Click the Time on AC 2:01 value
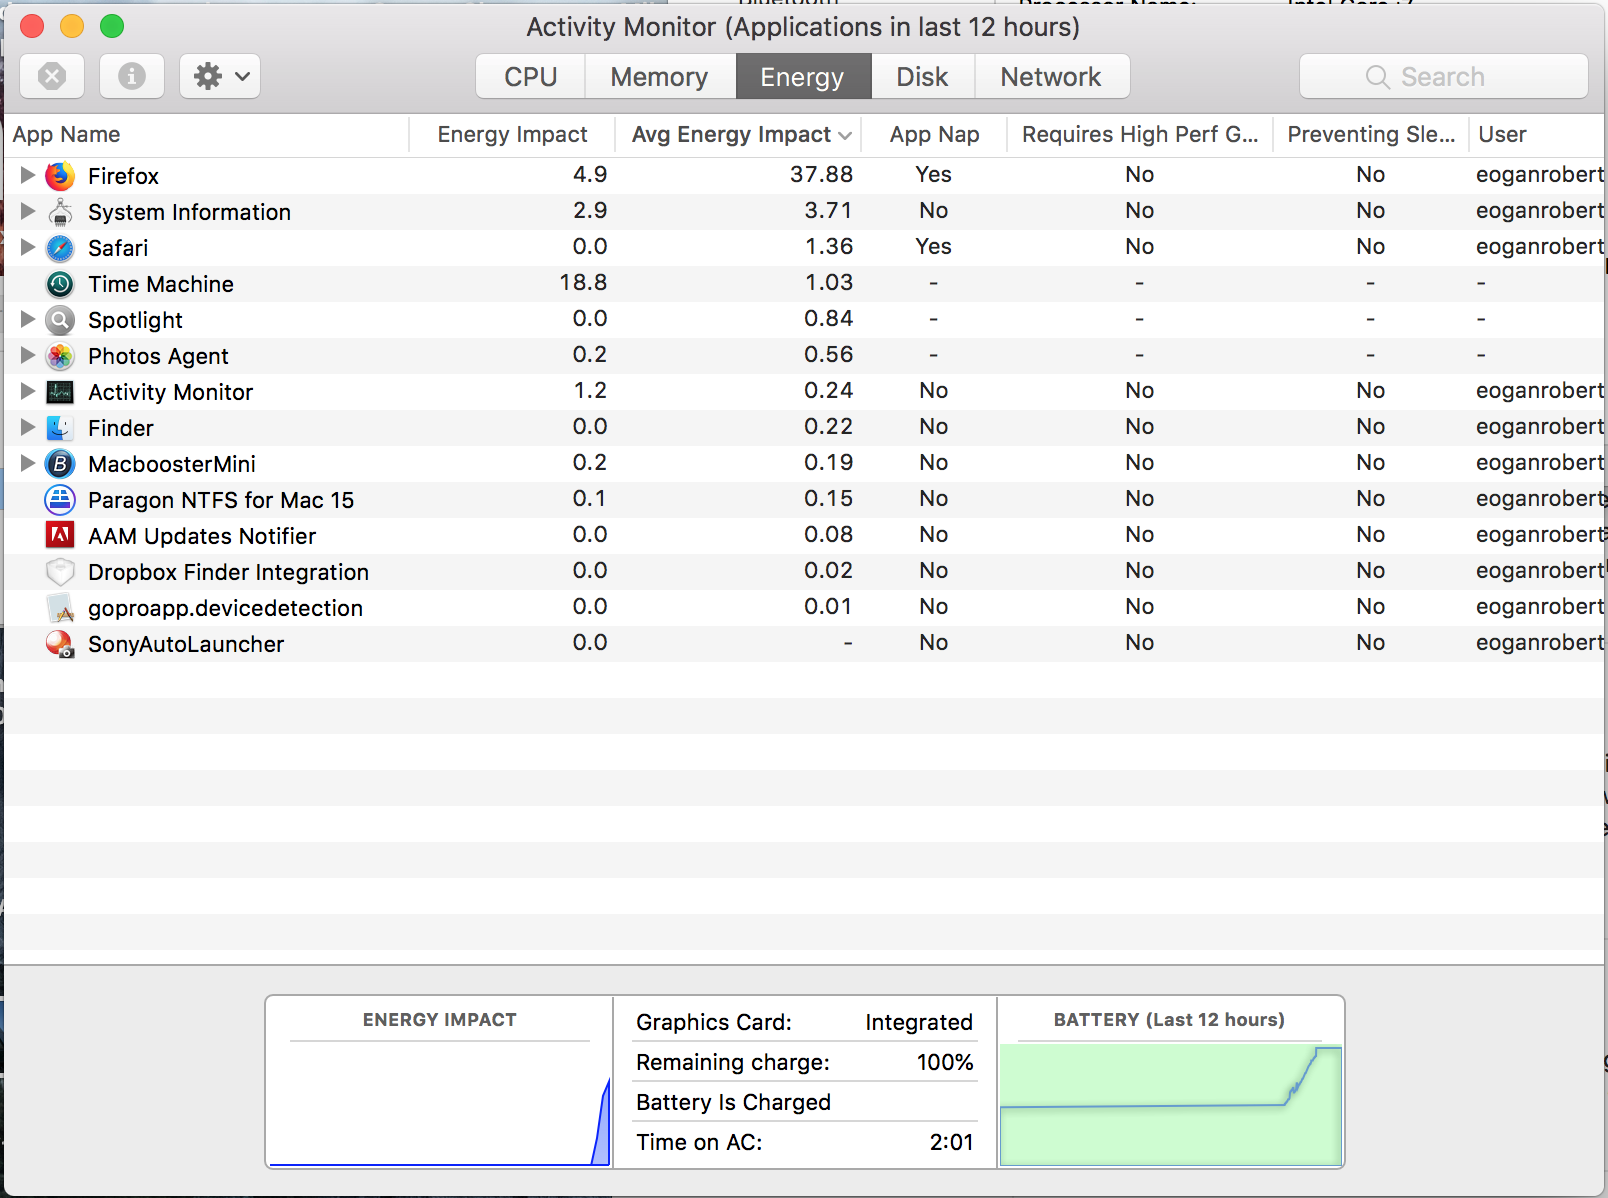Image resolution: width=1608 pixels, height=1198 pixels. coord(951,1142)
